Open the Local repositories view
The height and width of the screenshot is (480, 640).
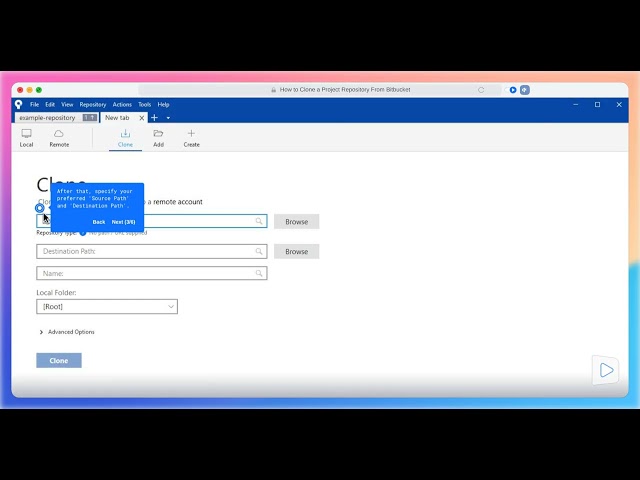click(x=27, y=138)
